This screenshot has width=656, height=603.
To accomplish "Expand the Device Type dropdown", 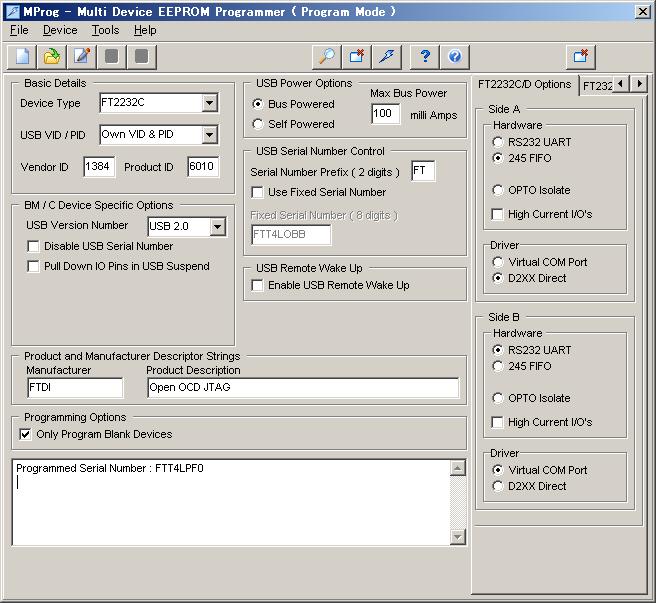I will [209, 103].
